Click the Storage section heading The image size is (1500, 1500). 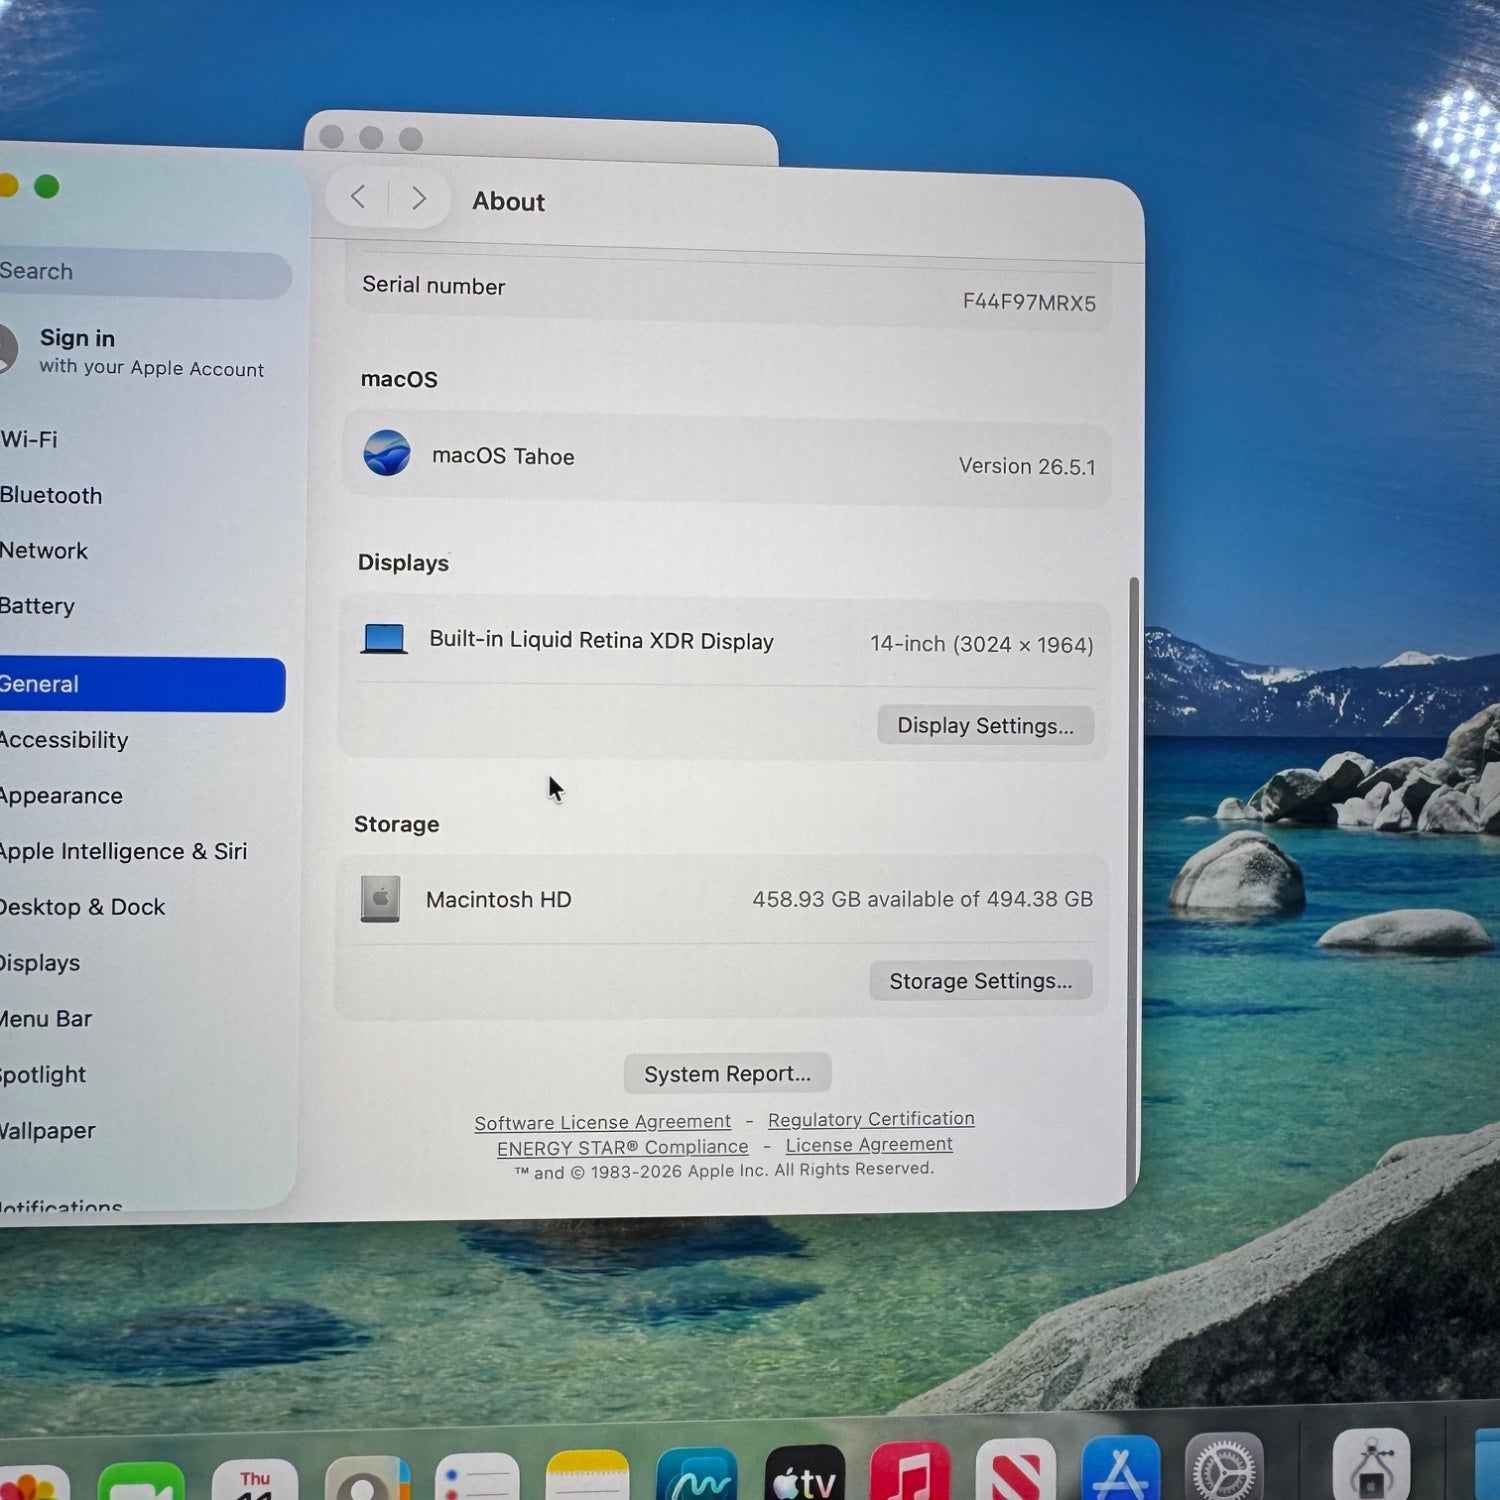pos(396,824)
